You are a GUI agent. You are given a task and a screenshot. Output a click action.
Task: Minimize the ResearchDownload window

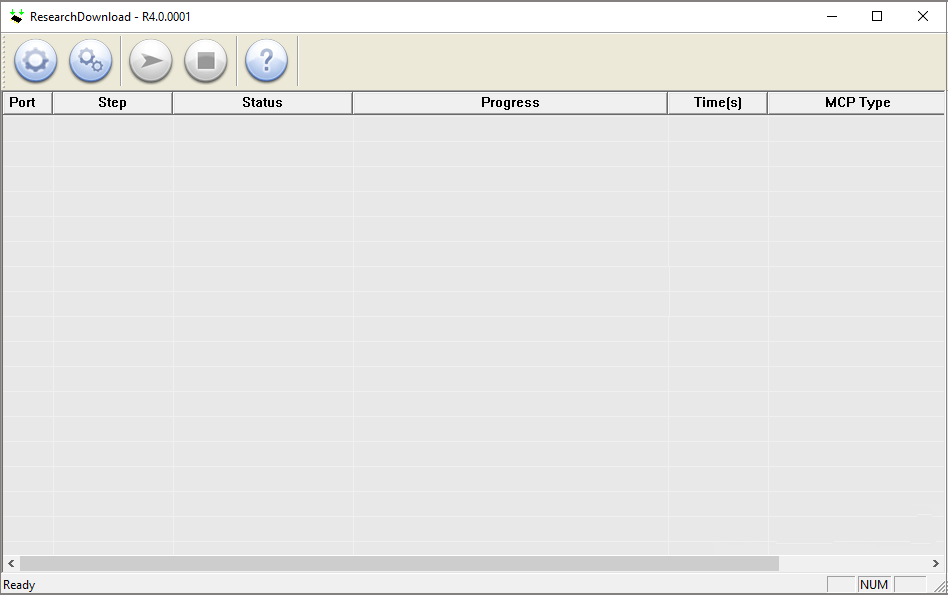[832, 16]
